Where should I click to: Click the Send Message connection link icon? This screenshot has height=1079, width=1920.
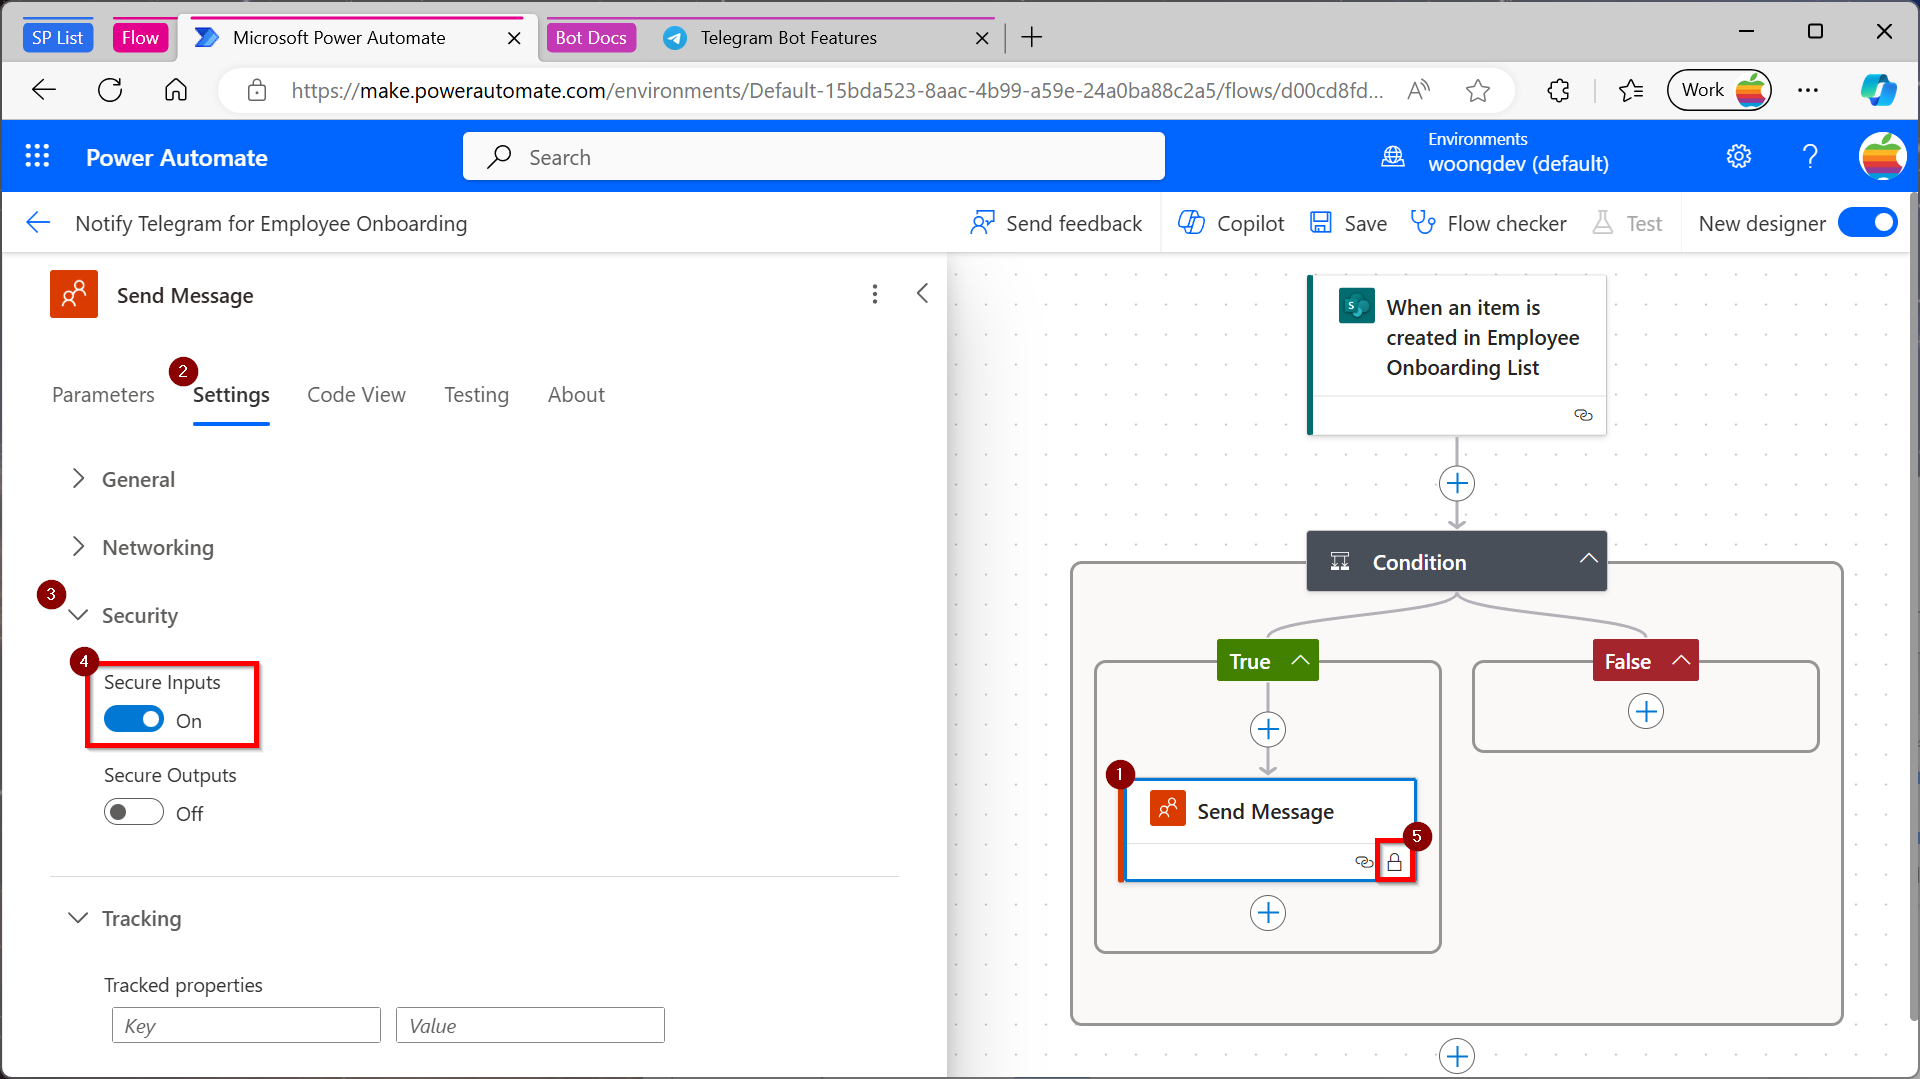point(1364,862)
